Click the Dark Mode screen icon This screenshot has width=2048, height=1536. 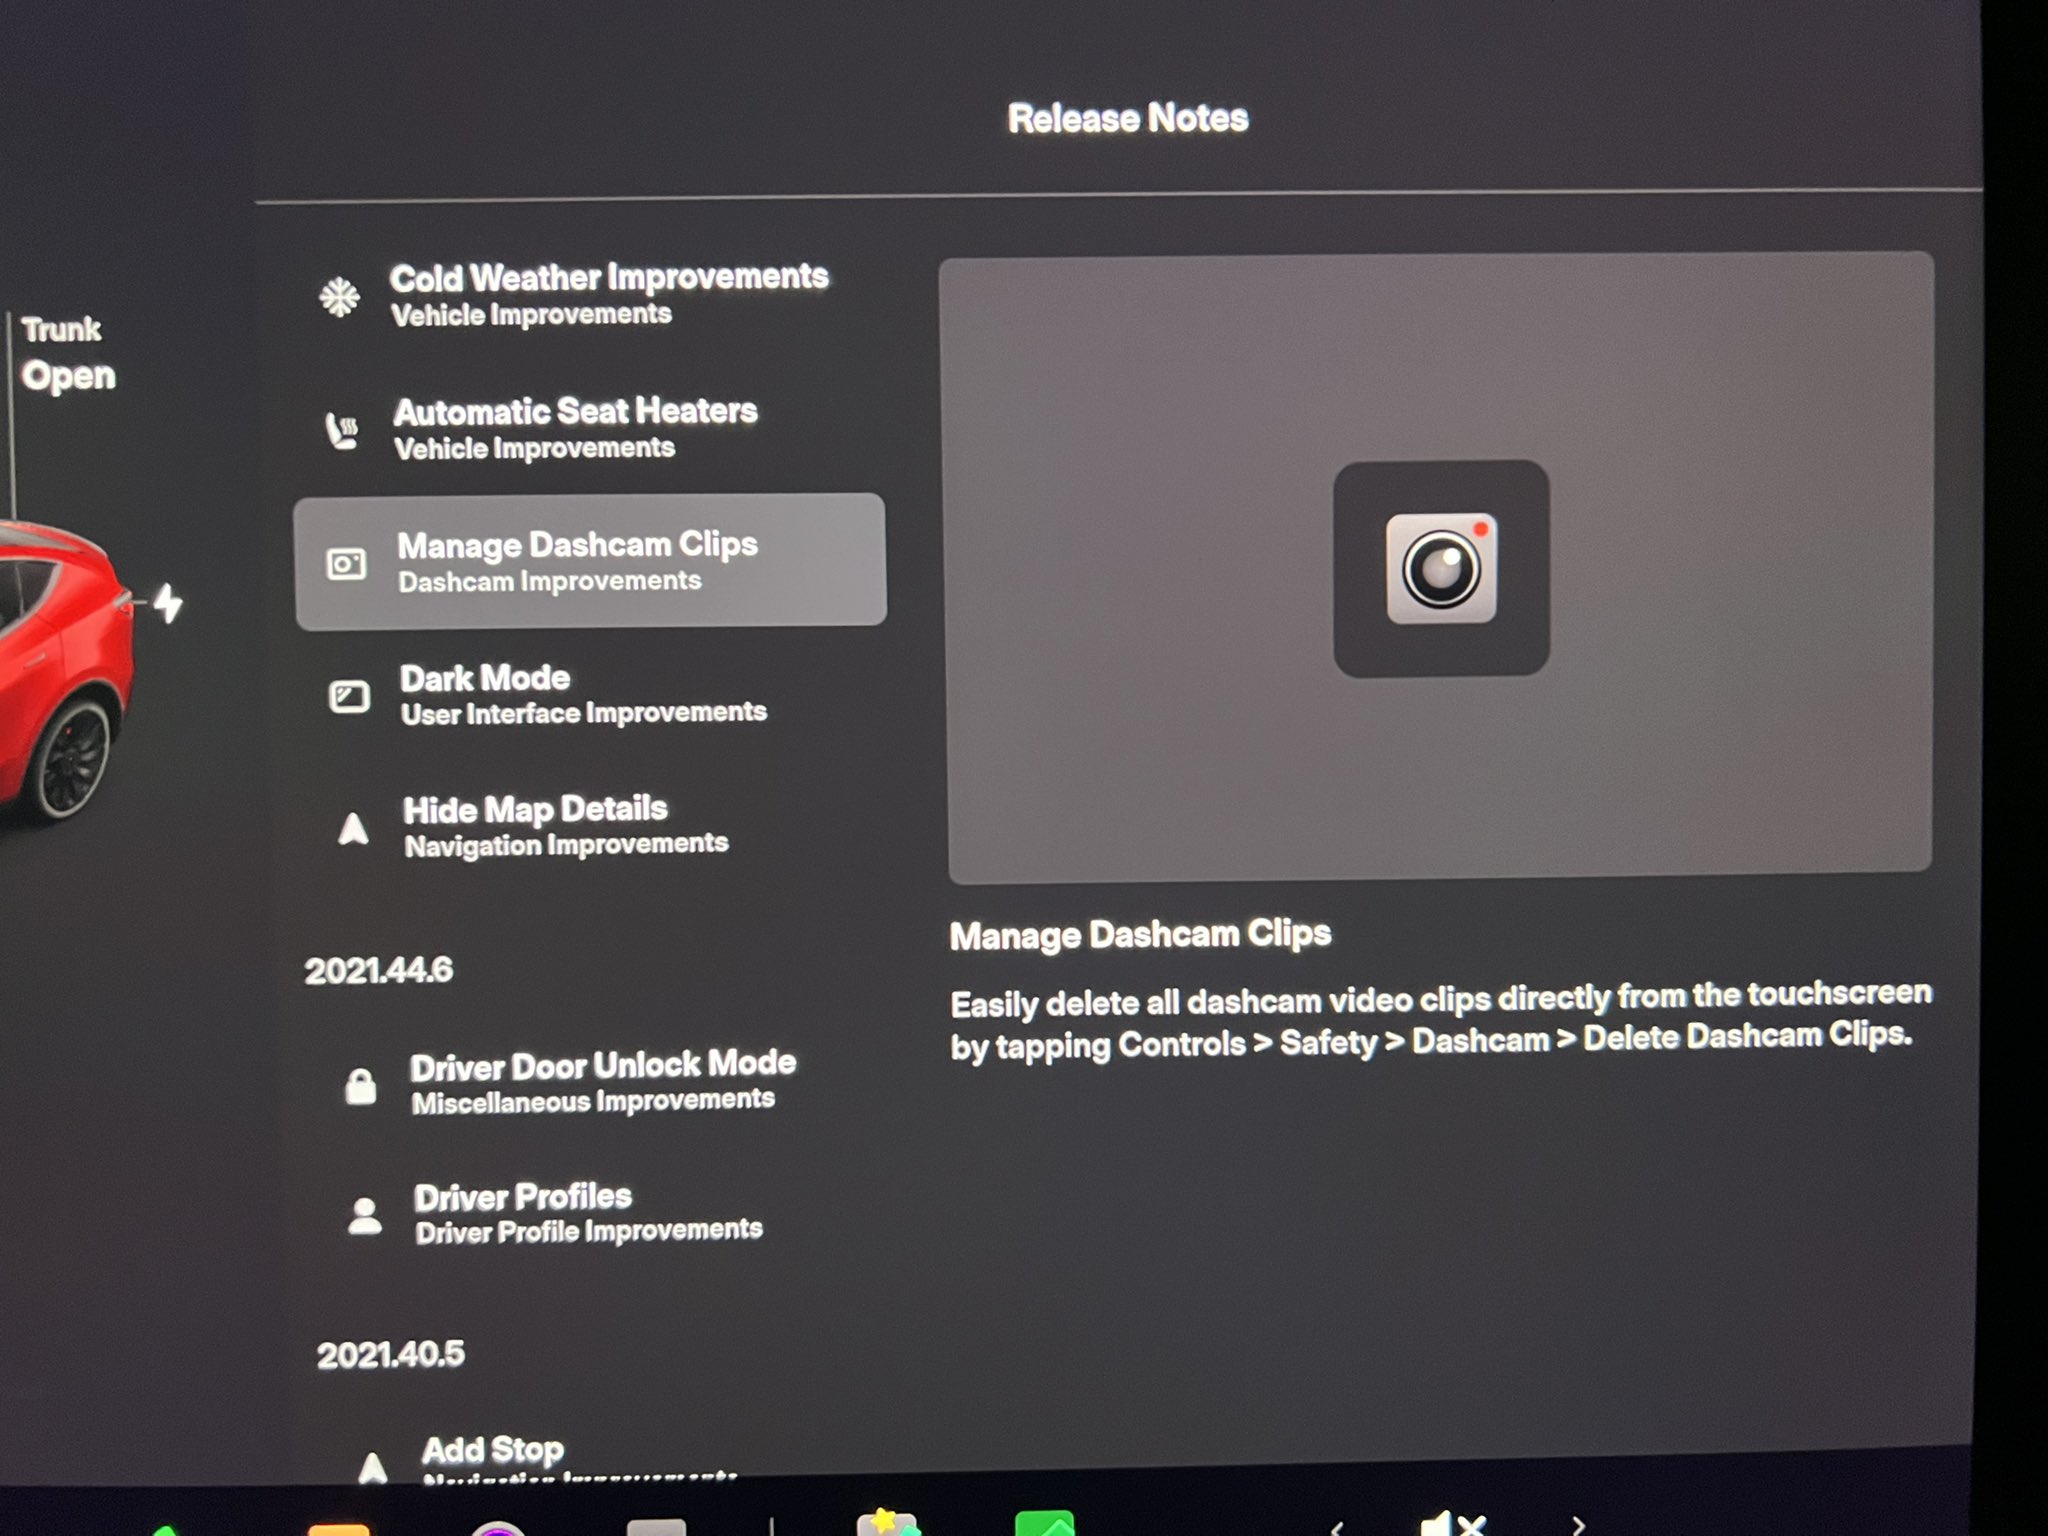[x=349, y=696]
